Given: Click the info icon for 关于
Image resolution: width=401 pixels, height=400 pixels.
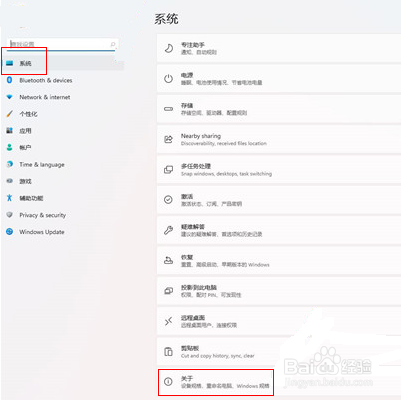Looking at the screenshot, I should coord(168,382).
